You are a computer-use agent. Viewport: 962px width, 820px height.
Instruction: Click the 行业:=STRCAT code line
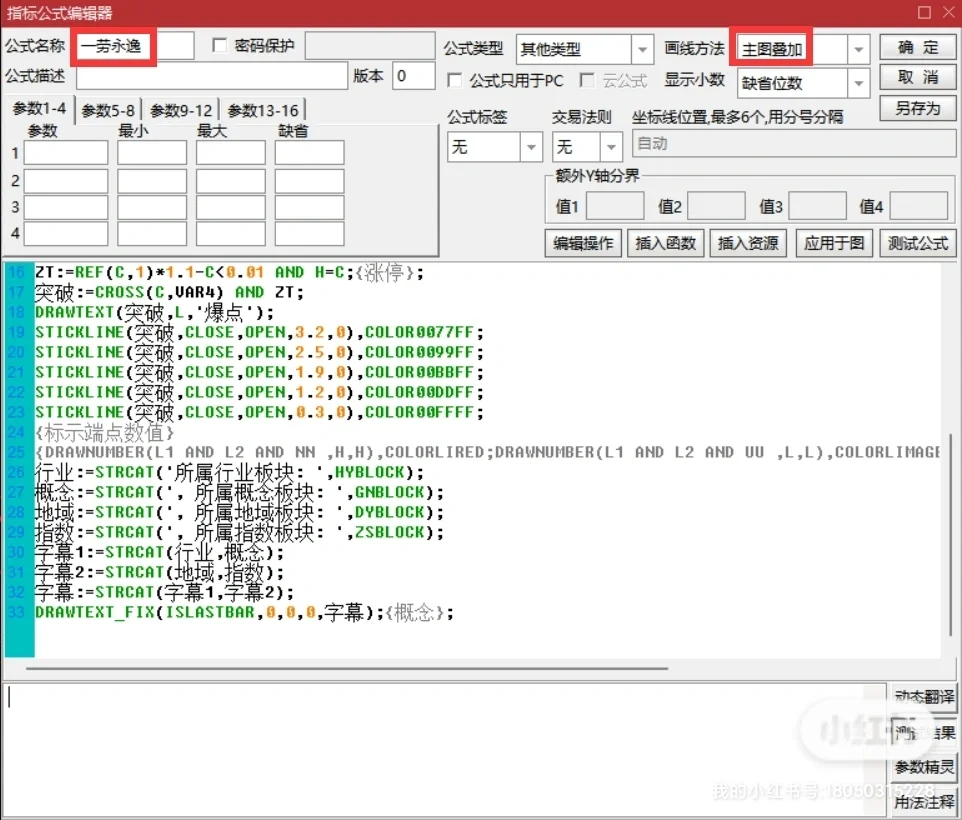(x=229, y=472)
